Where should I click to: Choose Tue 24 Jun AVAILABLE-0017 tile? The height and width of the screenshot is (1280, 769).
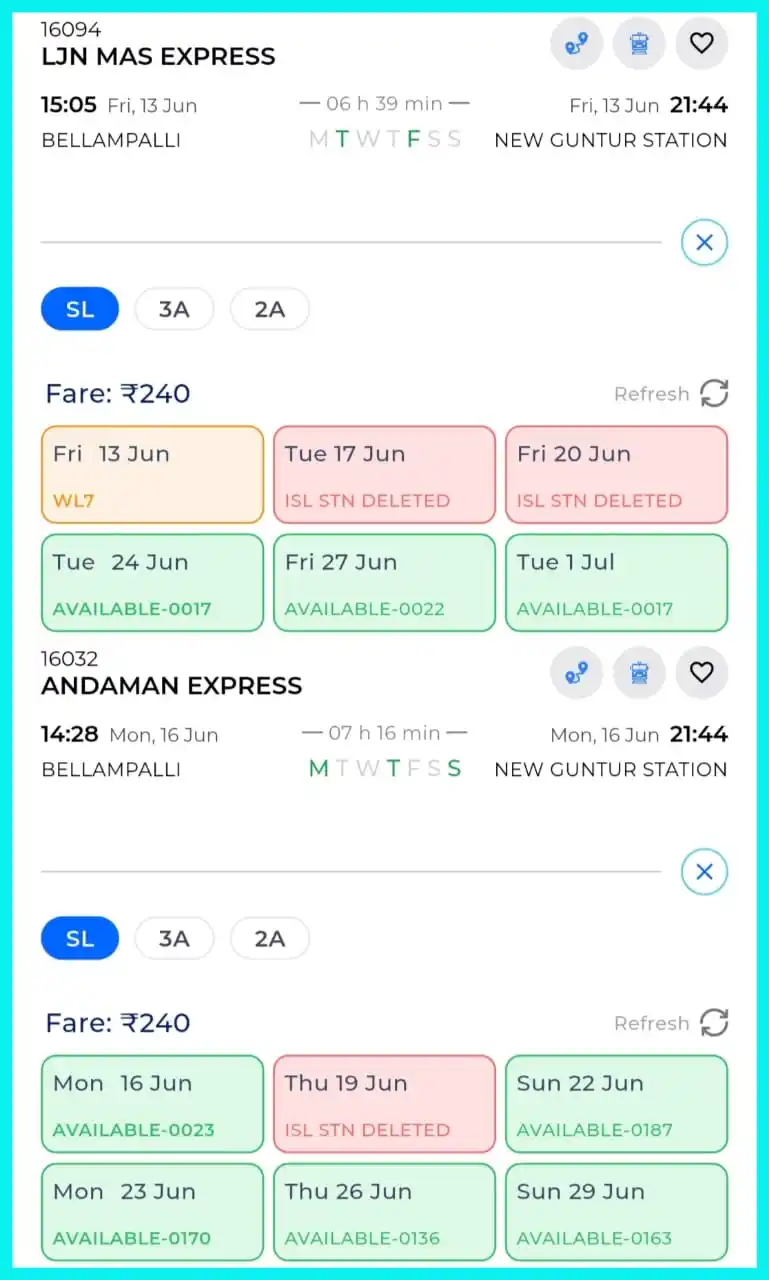point(152,583)
